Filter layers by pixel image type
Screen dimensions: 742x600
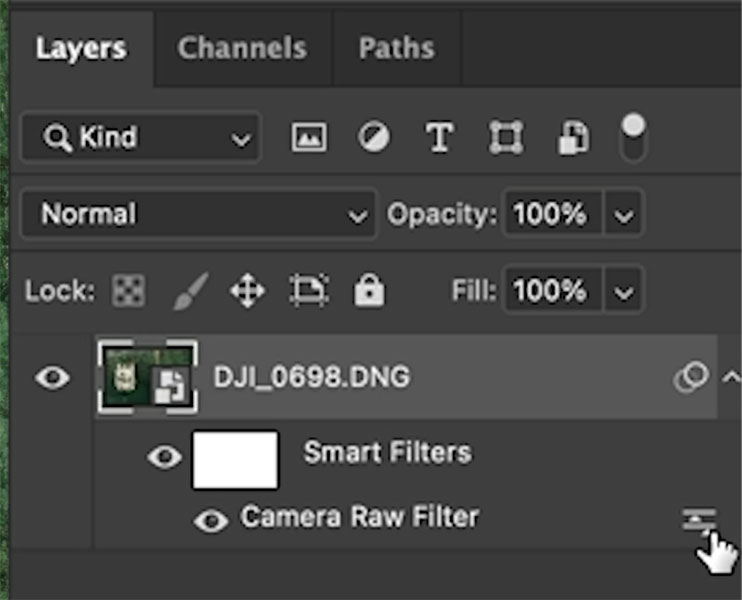pyautogui.click(x=309, y=138)
